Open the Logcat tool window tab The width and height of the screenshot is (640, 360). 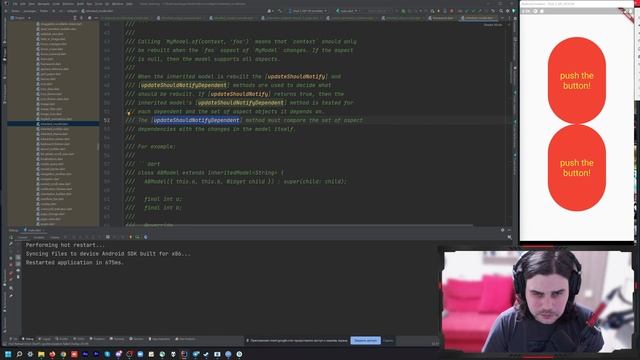(x=45, y=339)
